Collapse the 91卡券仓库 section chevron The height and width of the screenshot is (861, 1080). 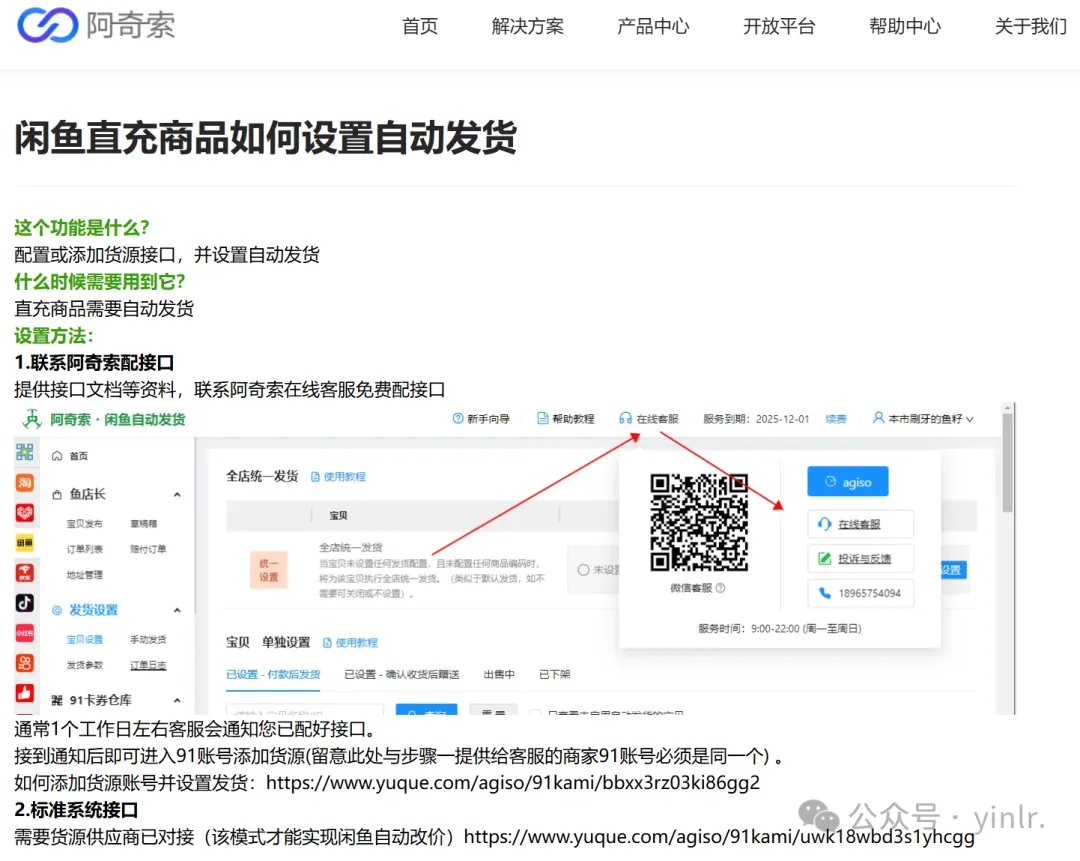(x=177, y=701)
